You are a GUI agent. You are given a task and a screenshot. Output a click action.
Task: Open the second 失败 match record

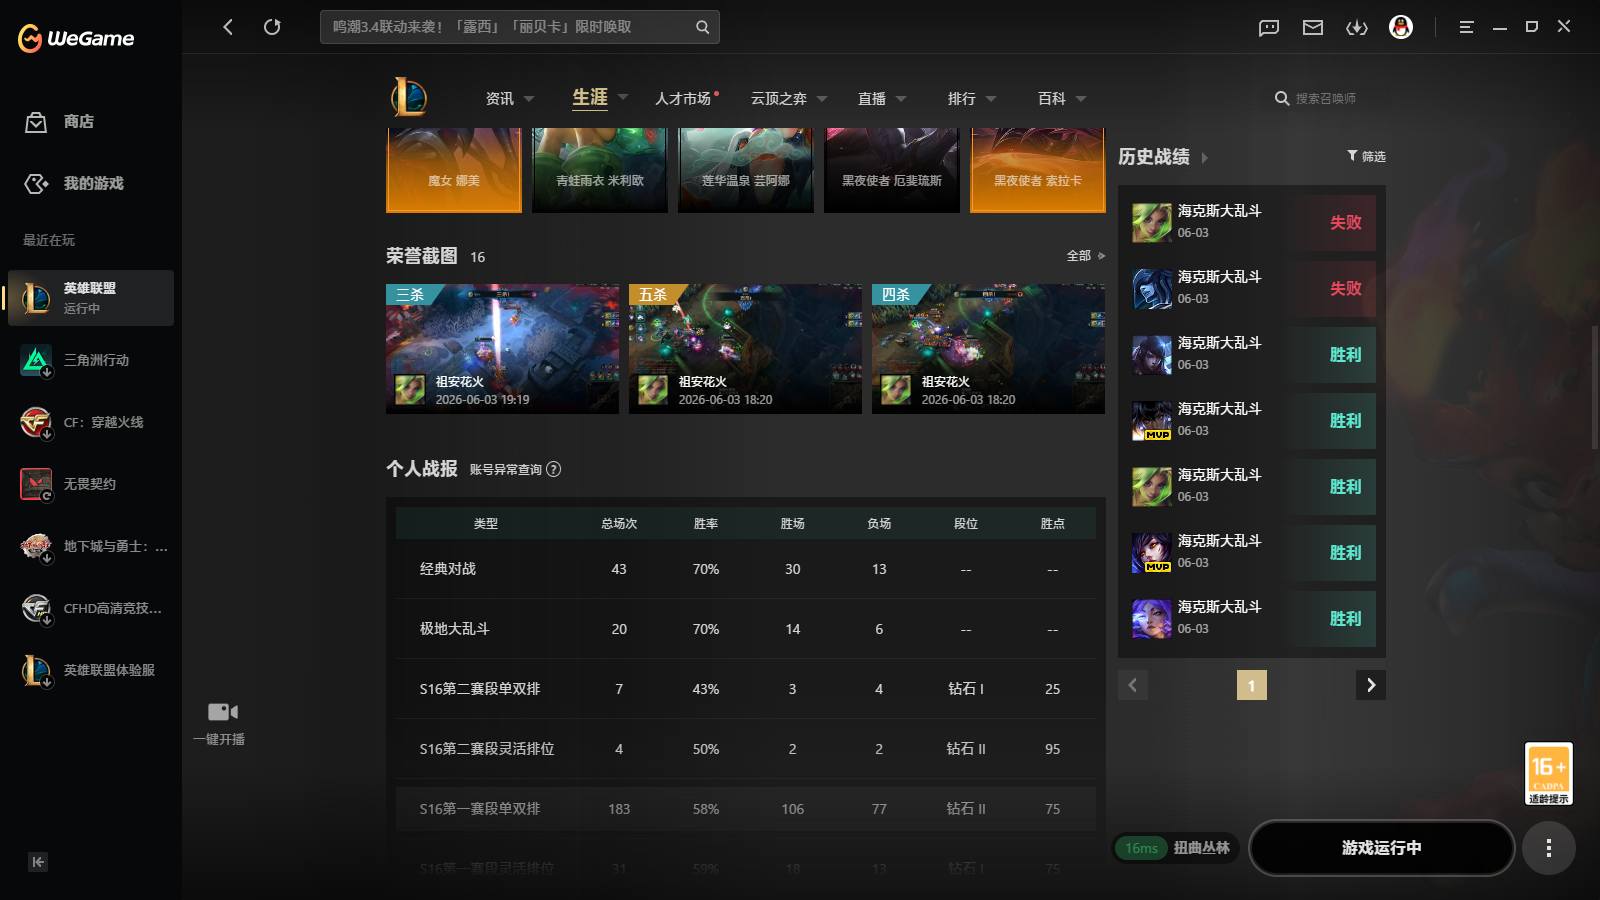1253,288
